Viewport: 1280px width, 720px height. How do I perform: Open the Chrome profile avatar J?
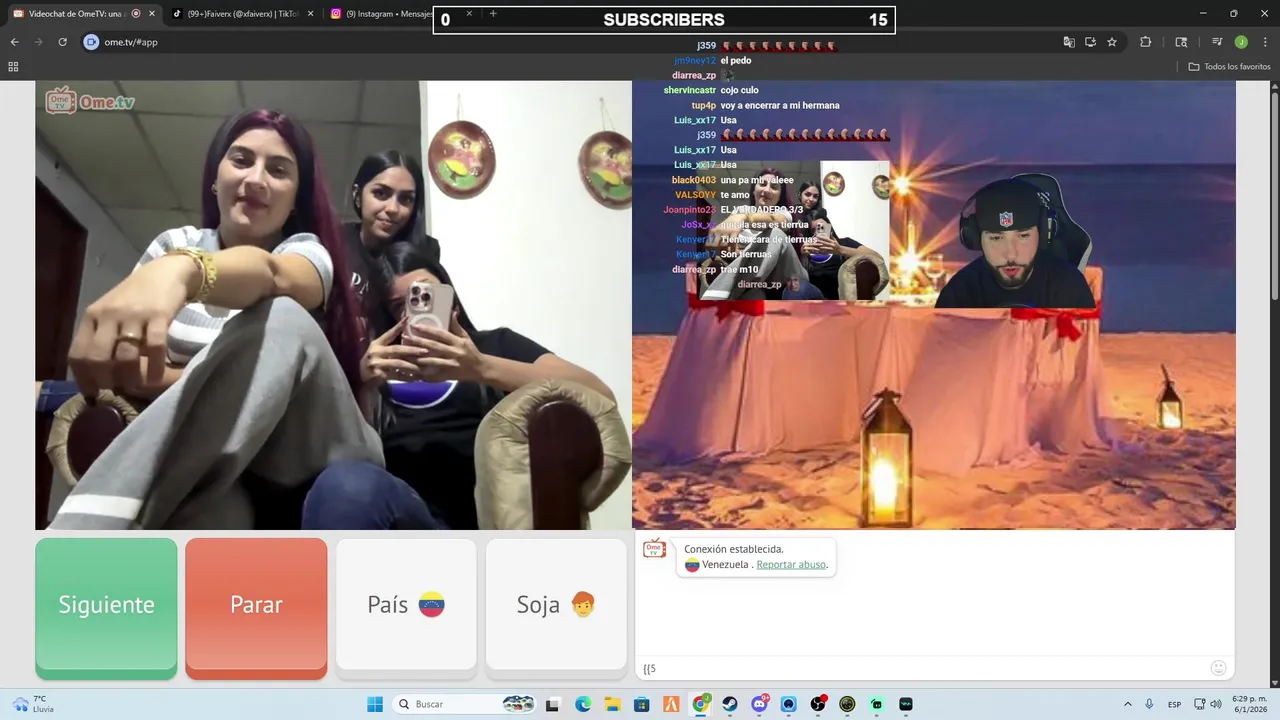[1241, 42]
